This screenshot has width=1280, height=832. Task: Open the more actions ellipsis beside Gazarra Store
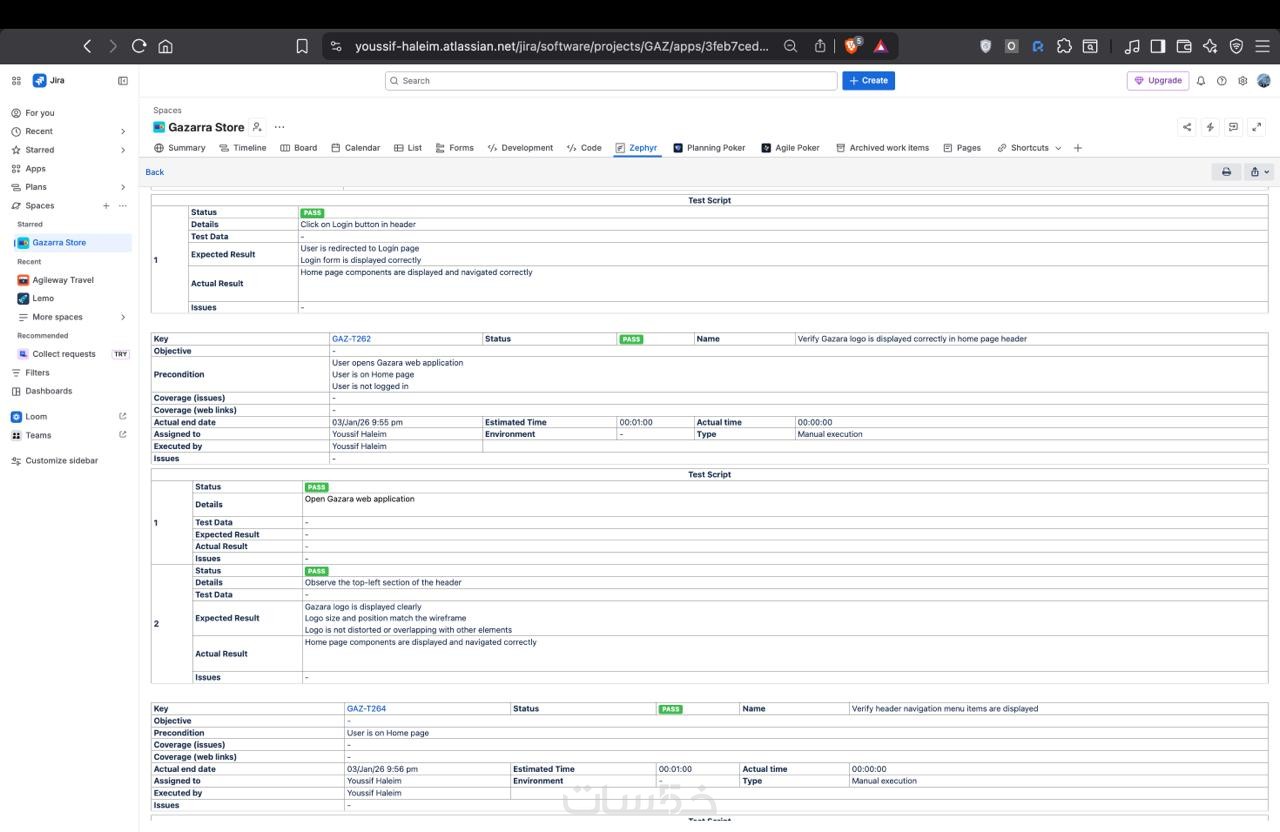click(279, 127)
